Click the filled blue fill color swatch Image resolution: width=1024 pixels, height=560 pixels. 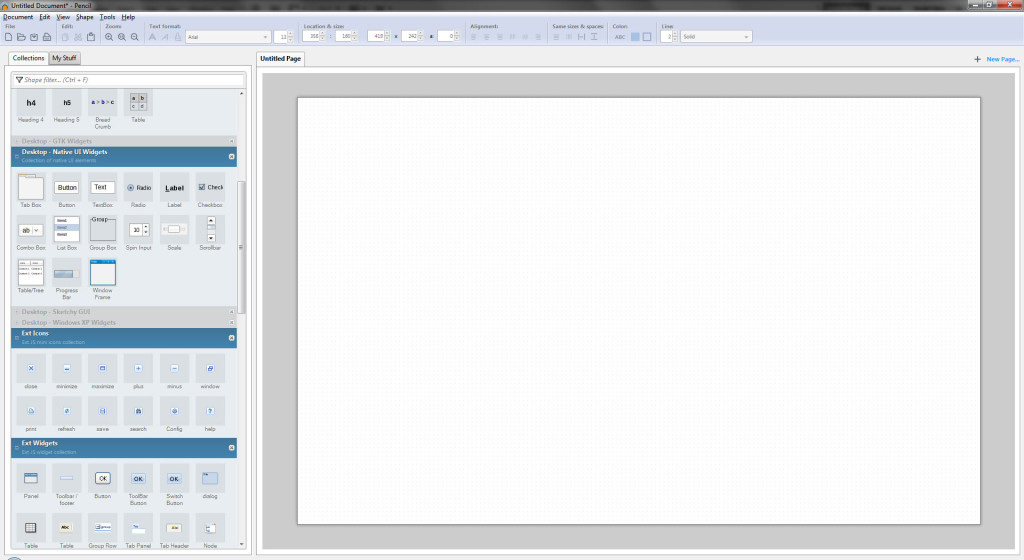[635, 37]
